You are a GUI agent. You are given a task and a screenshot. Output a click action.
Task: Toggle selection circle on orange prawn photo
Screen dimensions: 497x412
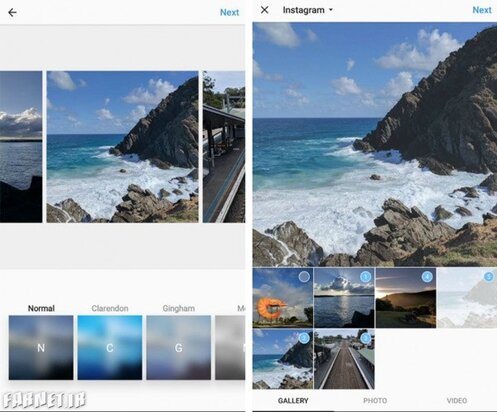pos(304,277)
